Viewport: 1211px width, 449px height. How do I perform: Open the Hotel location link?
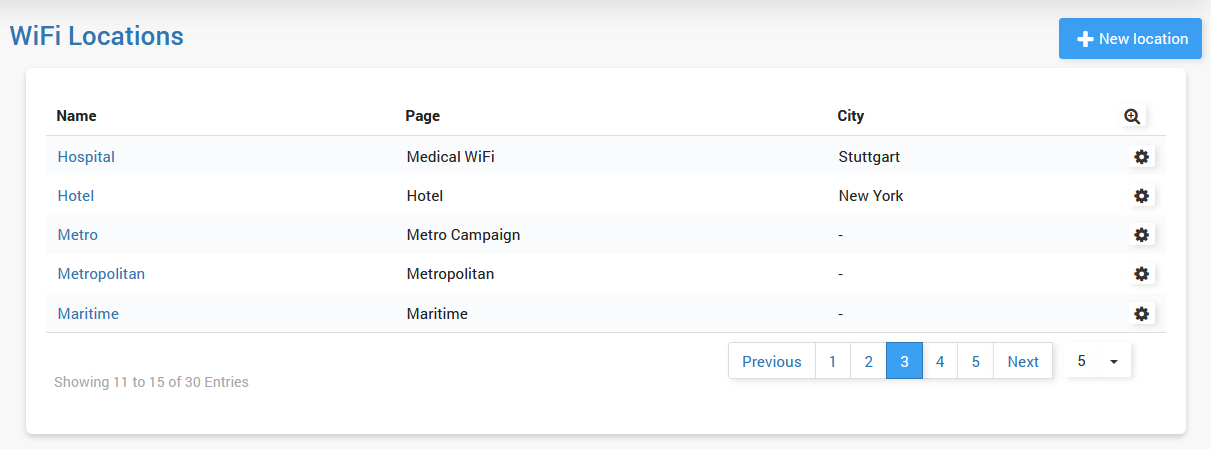tap(76, 196)
